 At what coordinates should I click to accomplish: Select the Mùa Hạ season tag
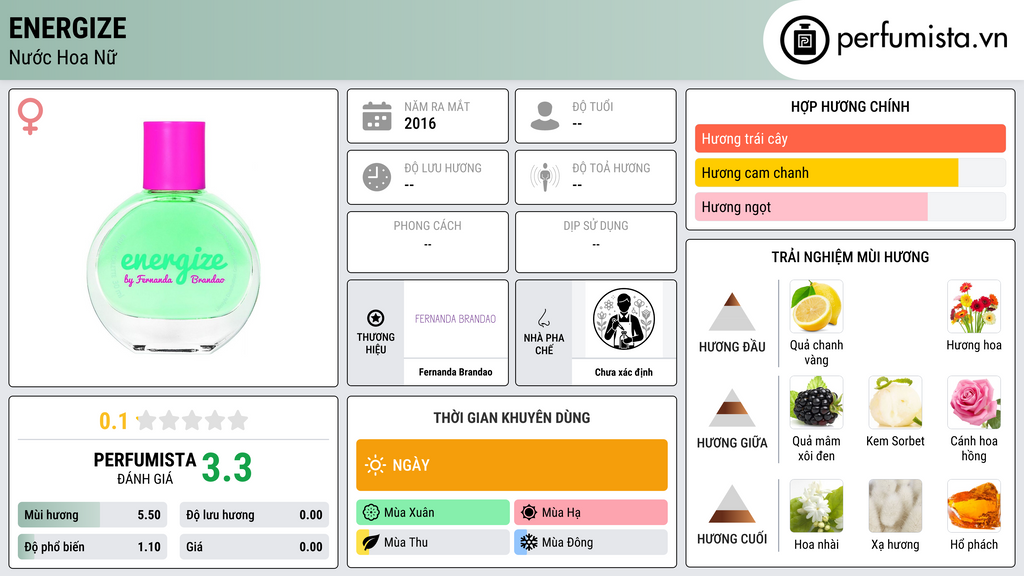pyautogui.click(x=591, y=513)
